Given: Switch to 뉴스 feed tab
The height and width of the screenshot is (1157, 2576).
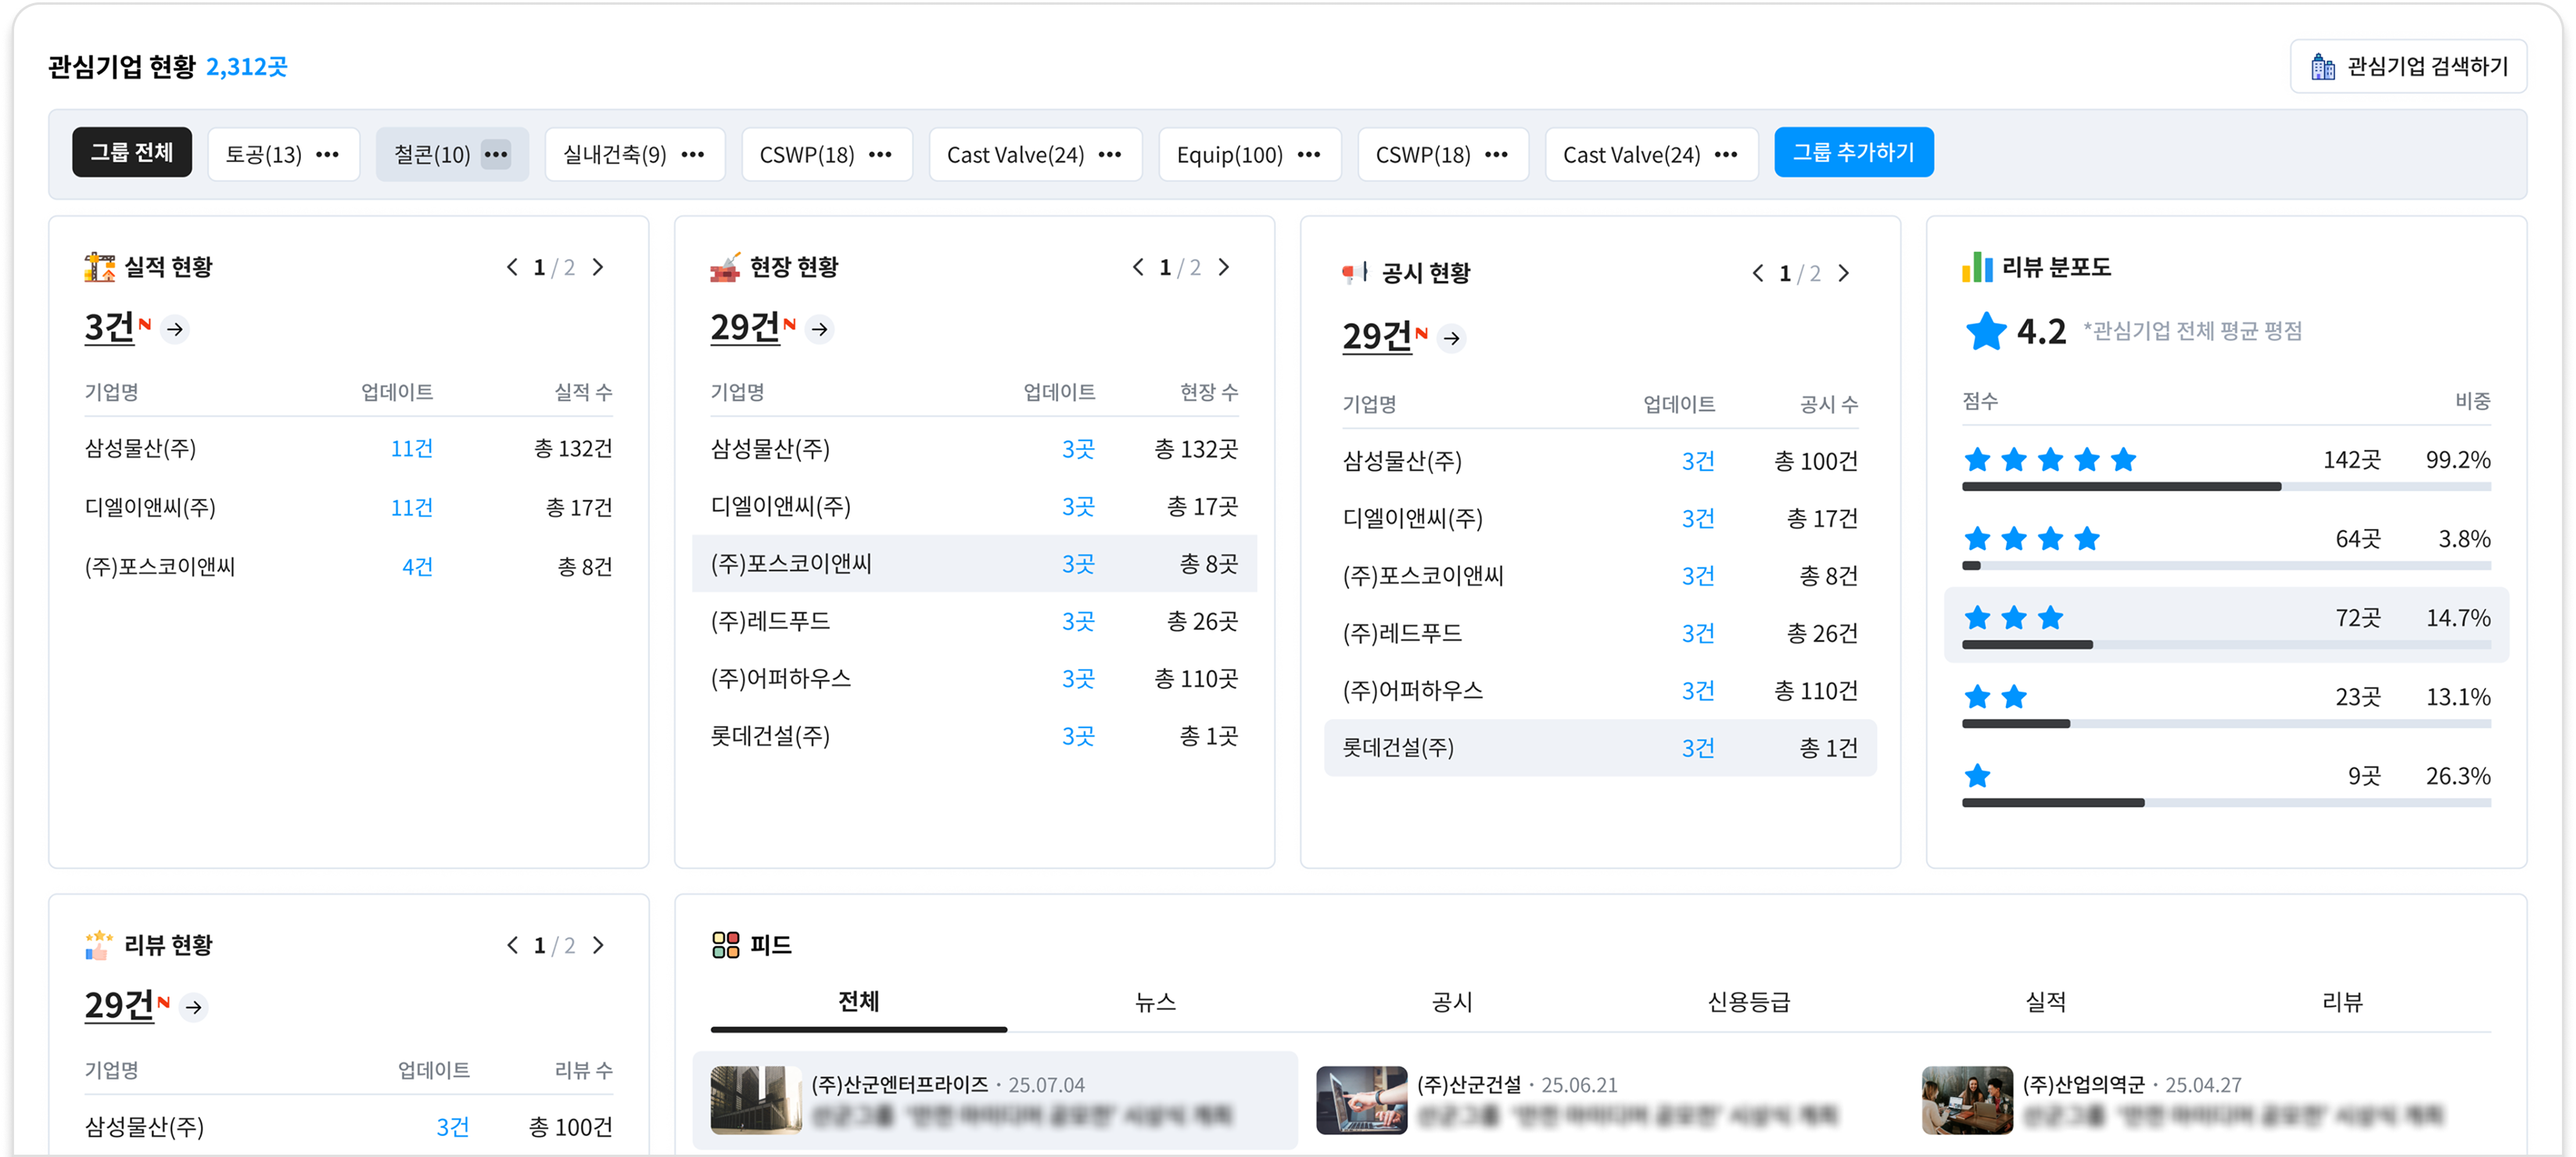Looking at the screenshot, I should (1155, 1002).
